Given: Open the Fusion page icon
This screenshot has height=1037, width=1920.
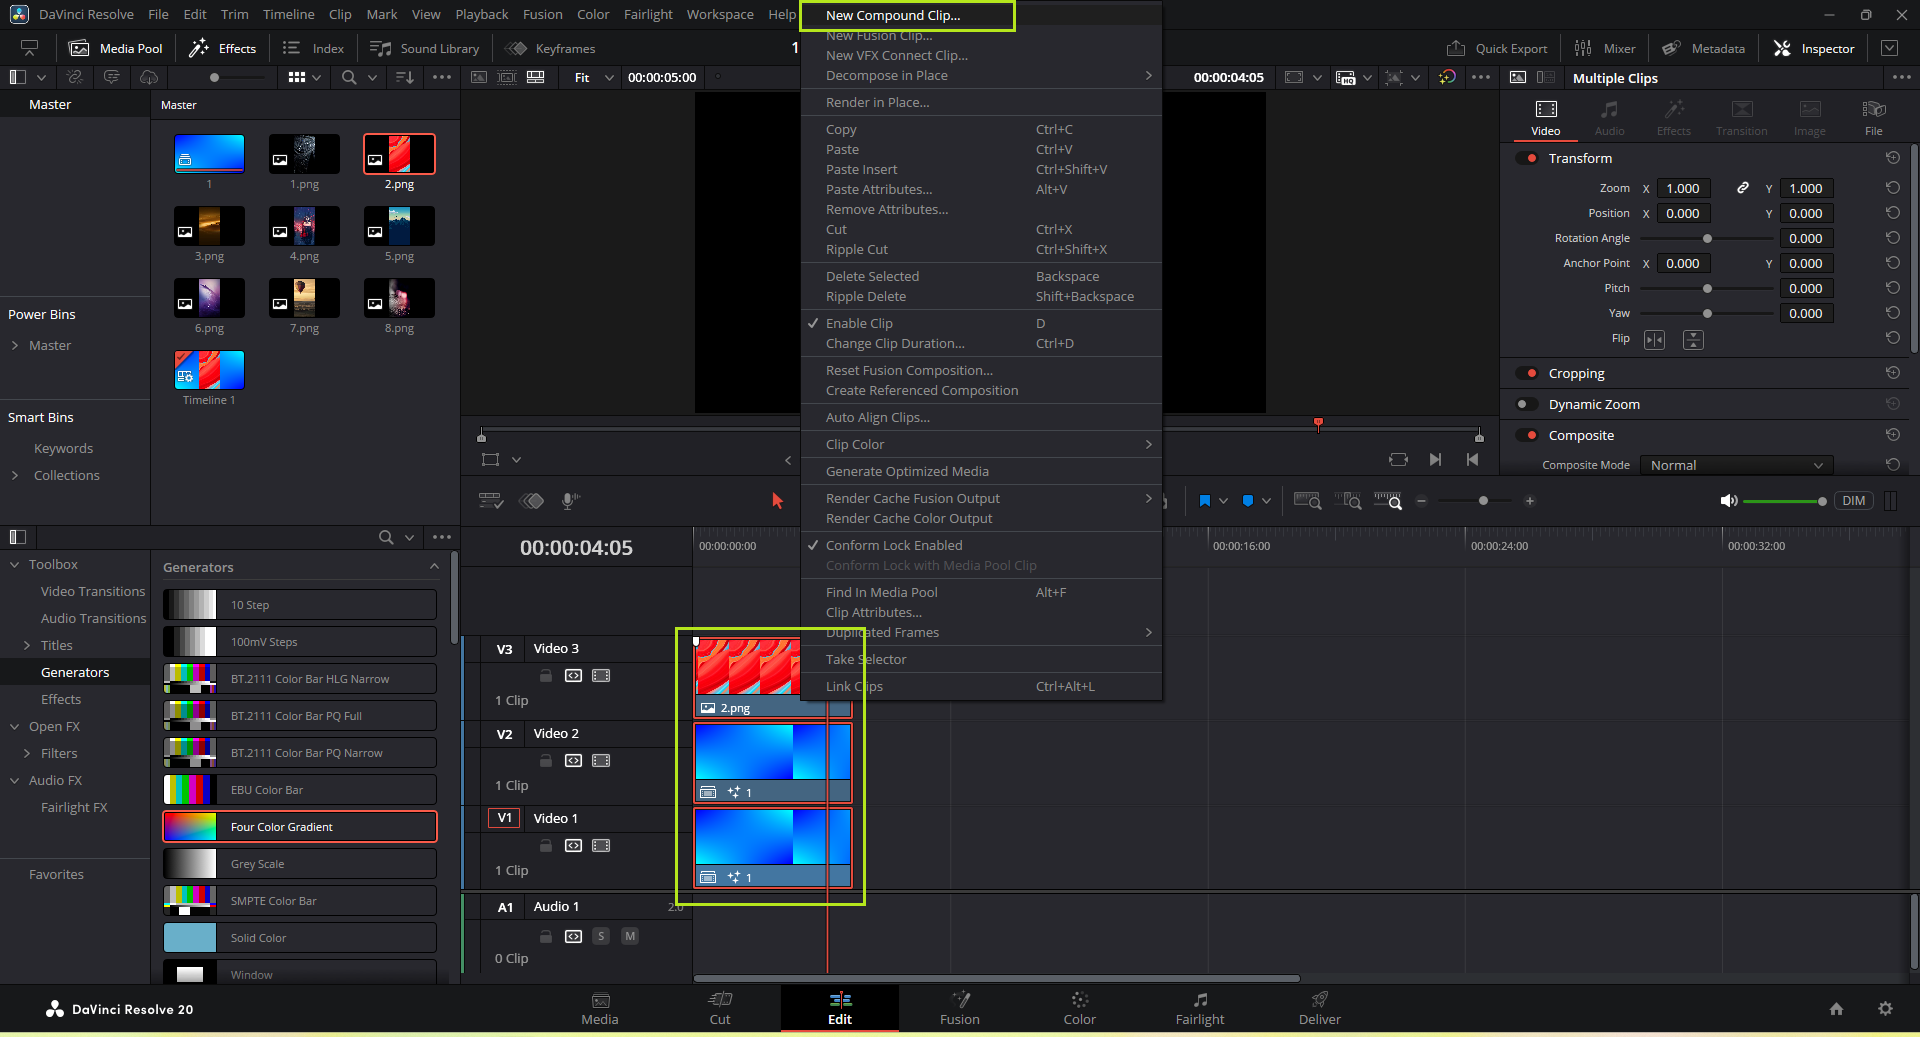Looking at the screenshot, I should 959,1007.
